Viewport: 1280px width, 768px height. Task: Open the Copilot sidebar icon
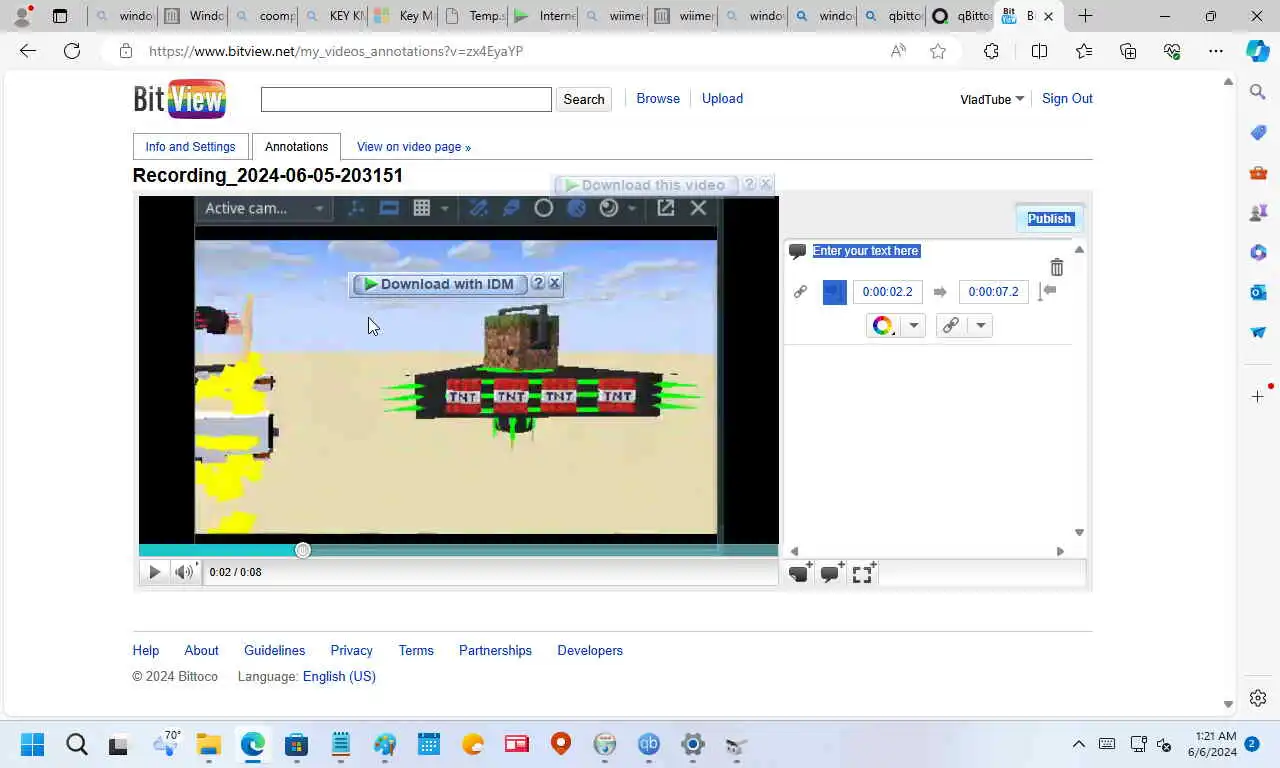point(1257,51)
